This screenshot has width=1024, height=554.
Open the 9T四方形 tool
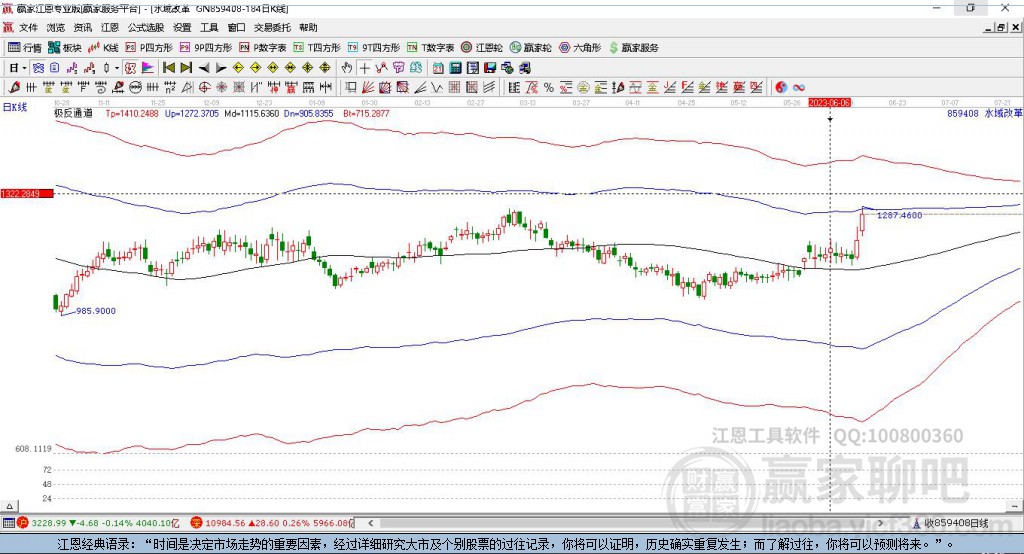pyautogui.click(x=374, y=48)
